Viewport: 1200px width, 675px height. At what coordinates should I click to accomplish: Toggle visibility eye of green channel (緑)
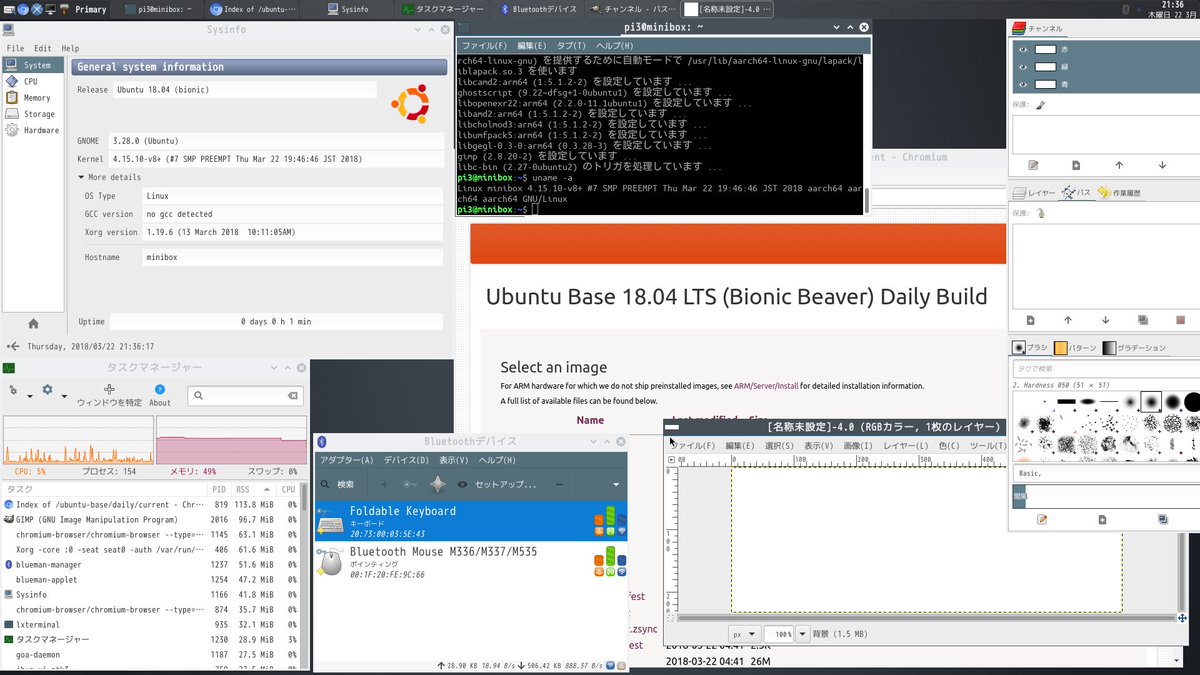click(1022, 66)
